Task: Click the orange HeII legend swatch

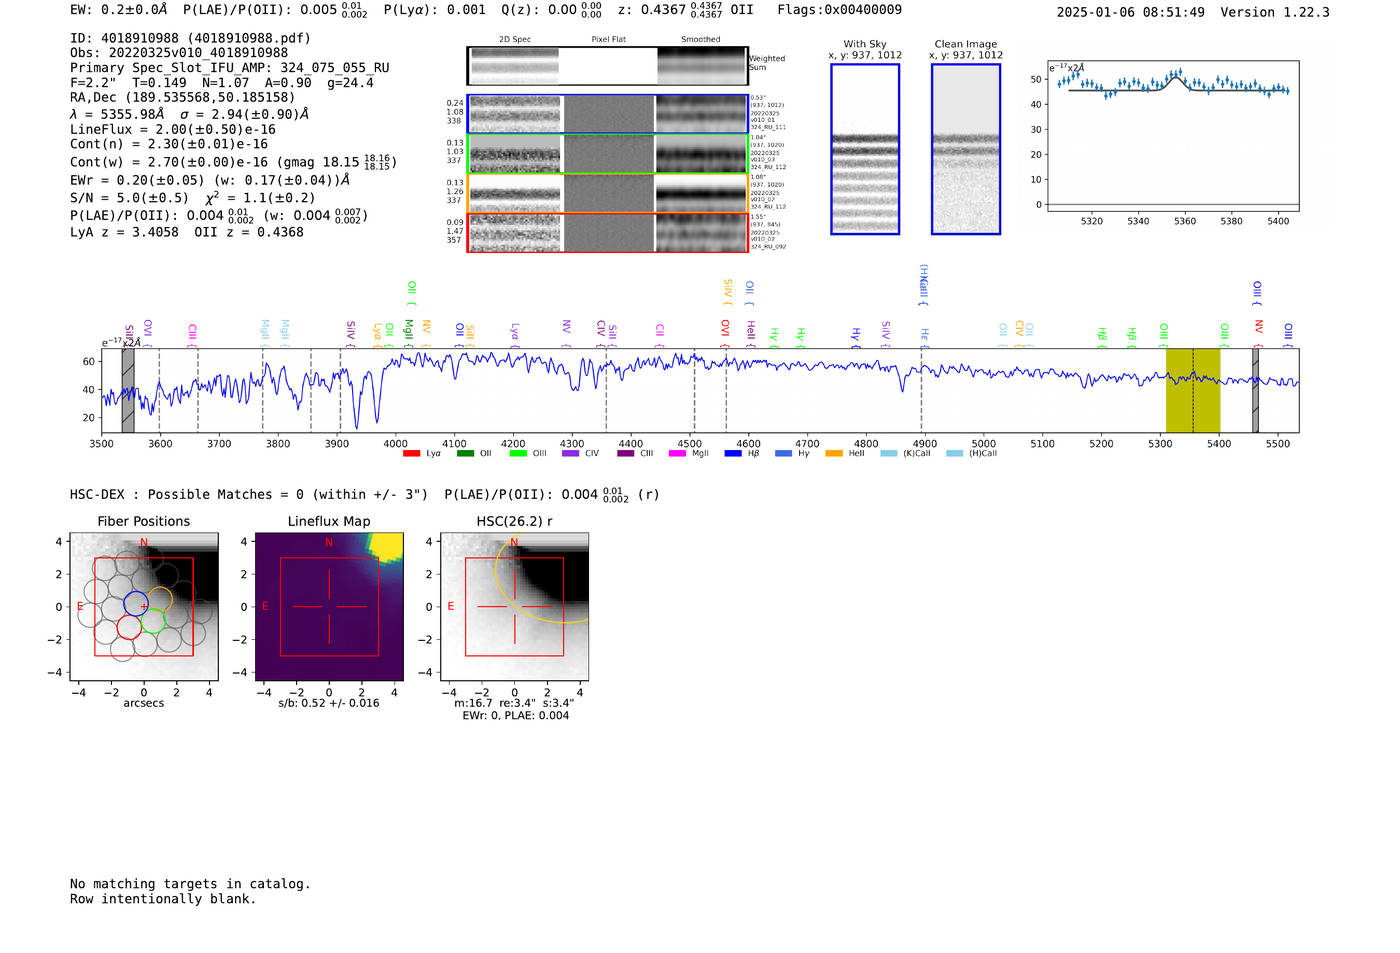Action: pyautogui.click(x=834, y=454)
